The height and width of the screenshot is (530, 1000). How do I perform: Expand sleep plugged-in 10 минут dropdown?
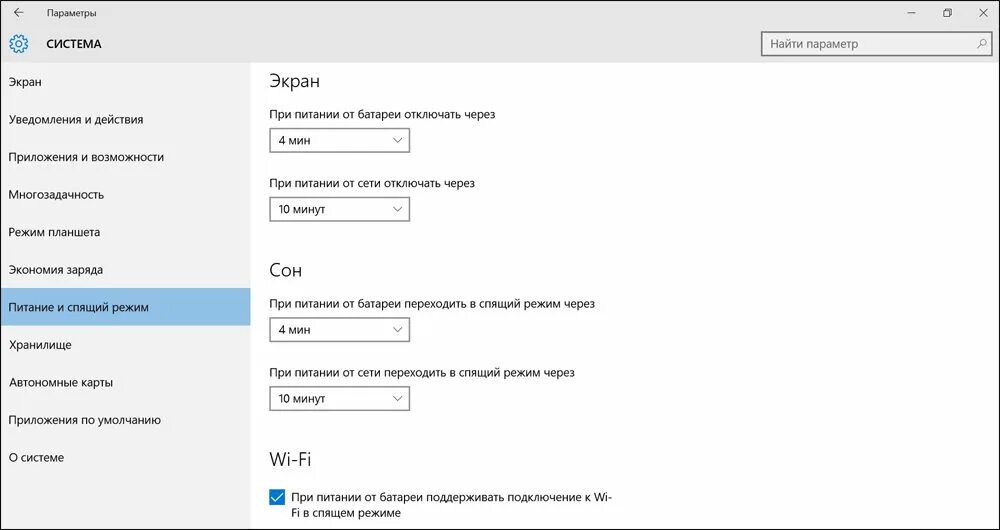point(339,399)
